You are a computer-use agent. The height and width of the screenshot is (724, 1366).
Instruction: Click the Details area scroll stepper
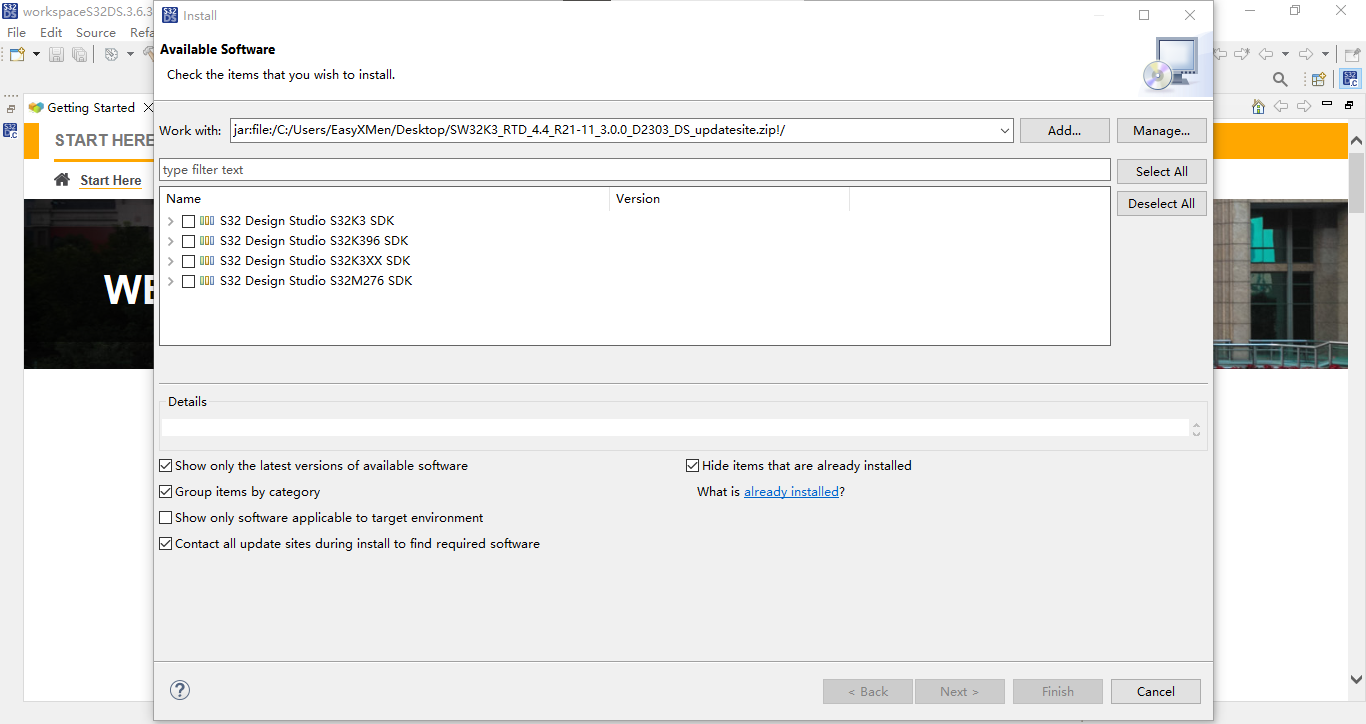tap(1197, 428)
